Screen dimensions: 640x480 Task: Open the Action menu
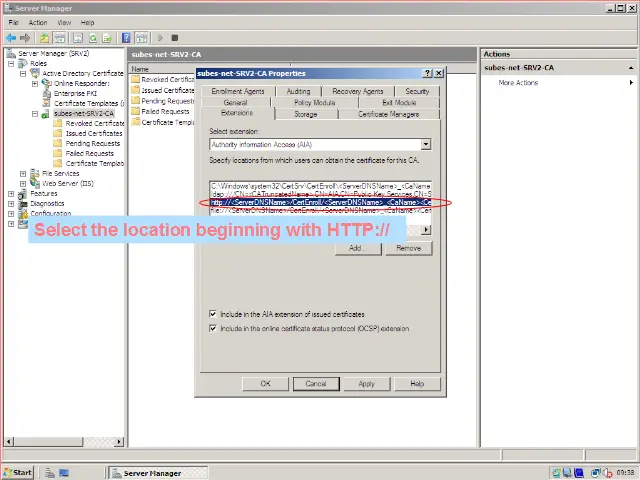click(x=38, y=22)
